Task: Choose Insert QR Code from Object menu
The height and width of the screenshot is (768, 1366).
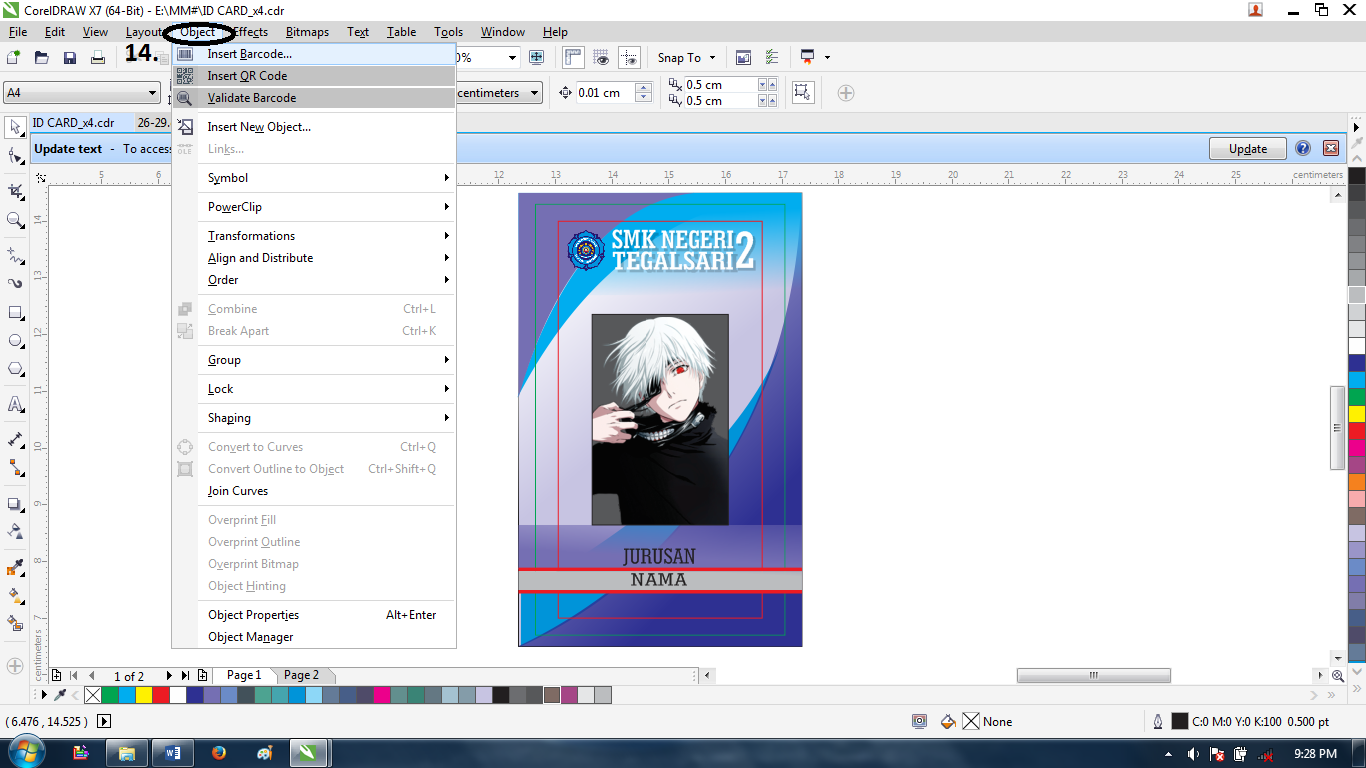Action: pos(245,75)
